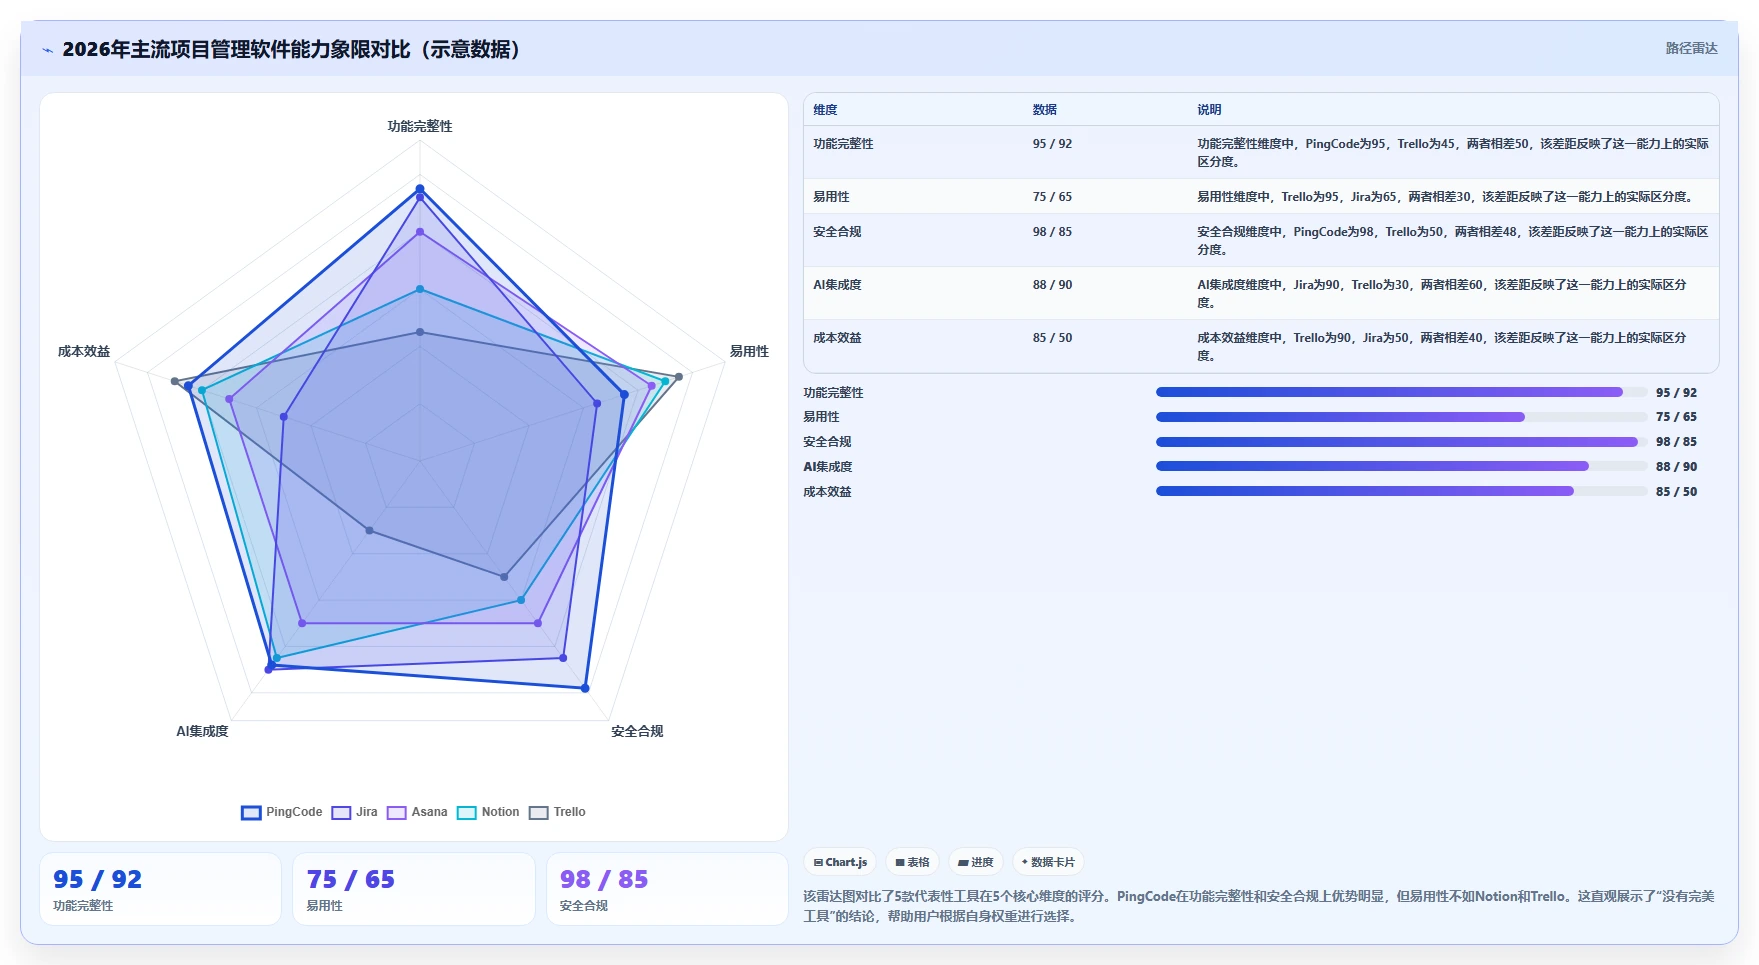Image resolution: width=1759 pixels, height=965 pixels.
Task: Select the 数据卡片 chip
Action: pyautogui.click(x=1048, y=862)
